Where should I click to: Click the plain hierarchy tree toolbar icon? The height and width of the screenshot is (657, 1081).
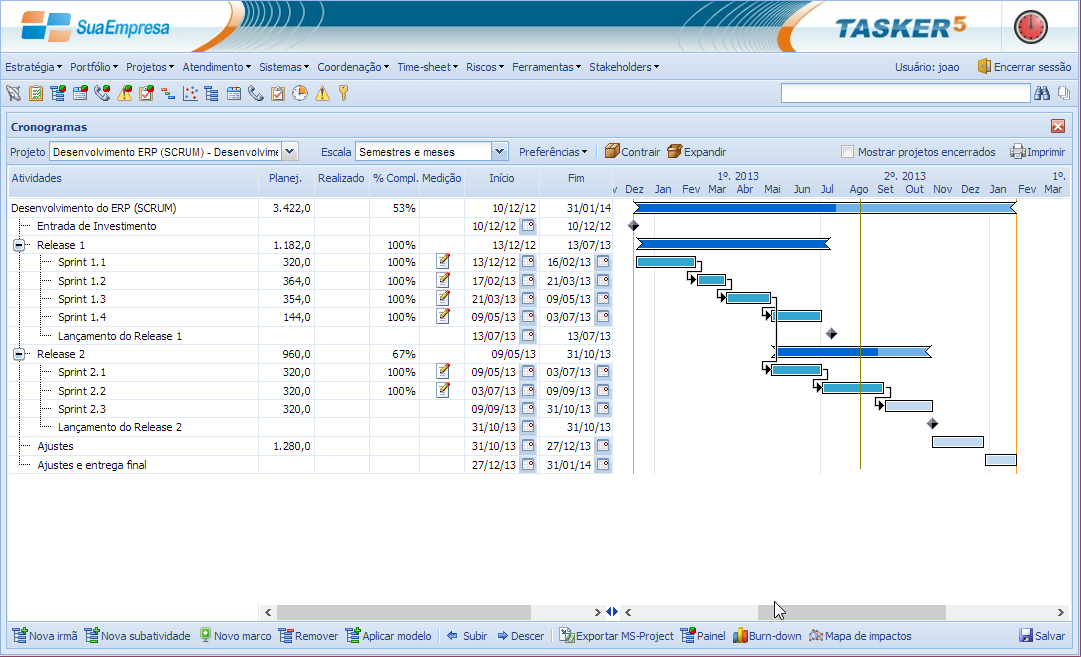pos(212,93)
